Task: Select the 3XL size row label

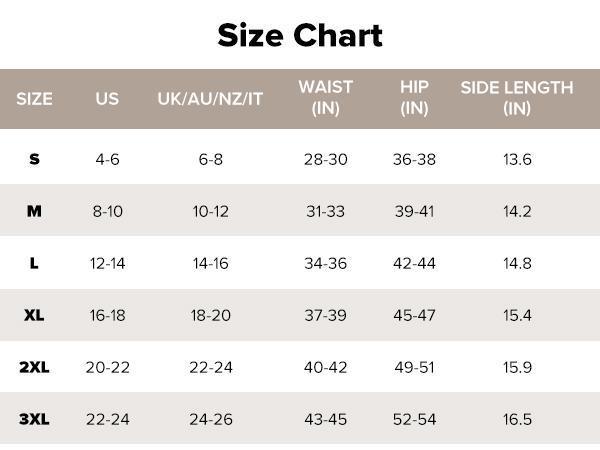Action: [34, 419]
